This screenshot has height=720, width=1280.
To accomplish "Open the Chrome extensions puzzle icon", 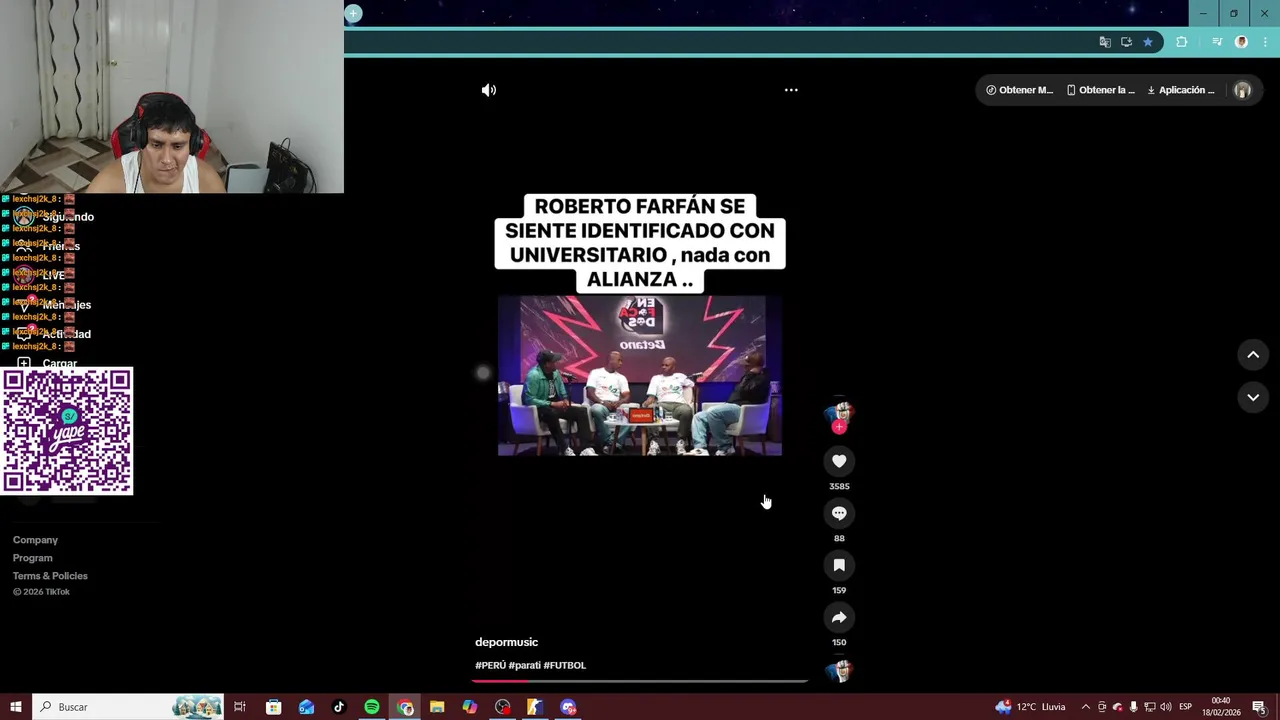I will [x=1182, y=42].
